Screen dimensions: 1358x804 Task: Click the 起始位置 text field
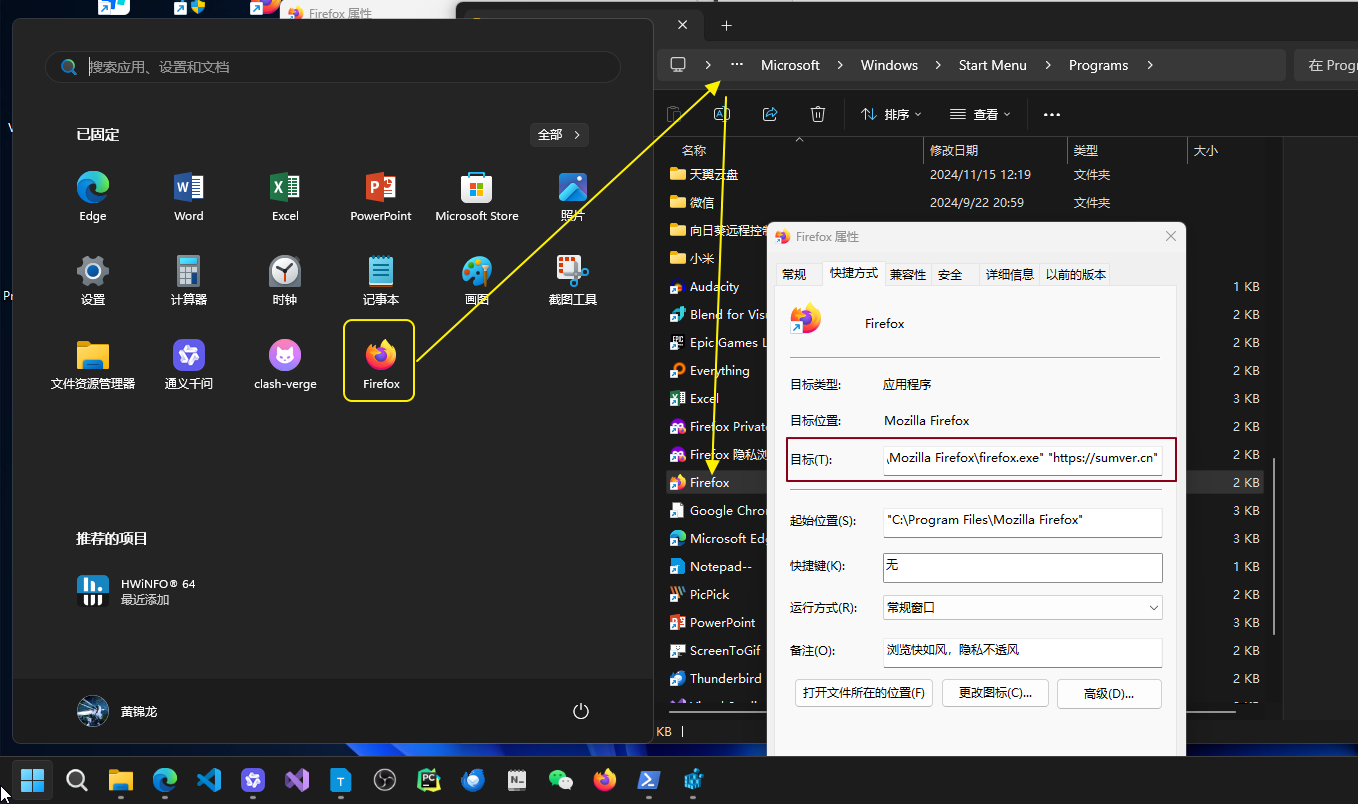pos(1023,522)
